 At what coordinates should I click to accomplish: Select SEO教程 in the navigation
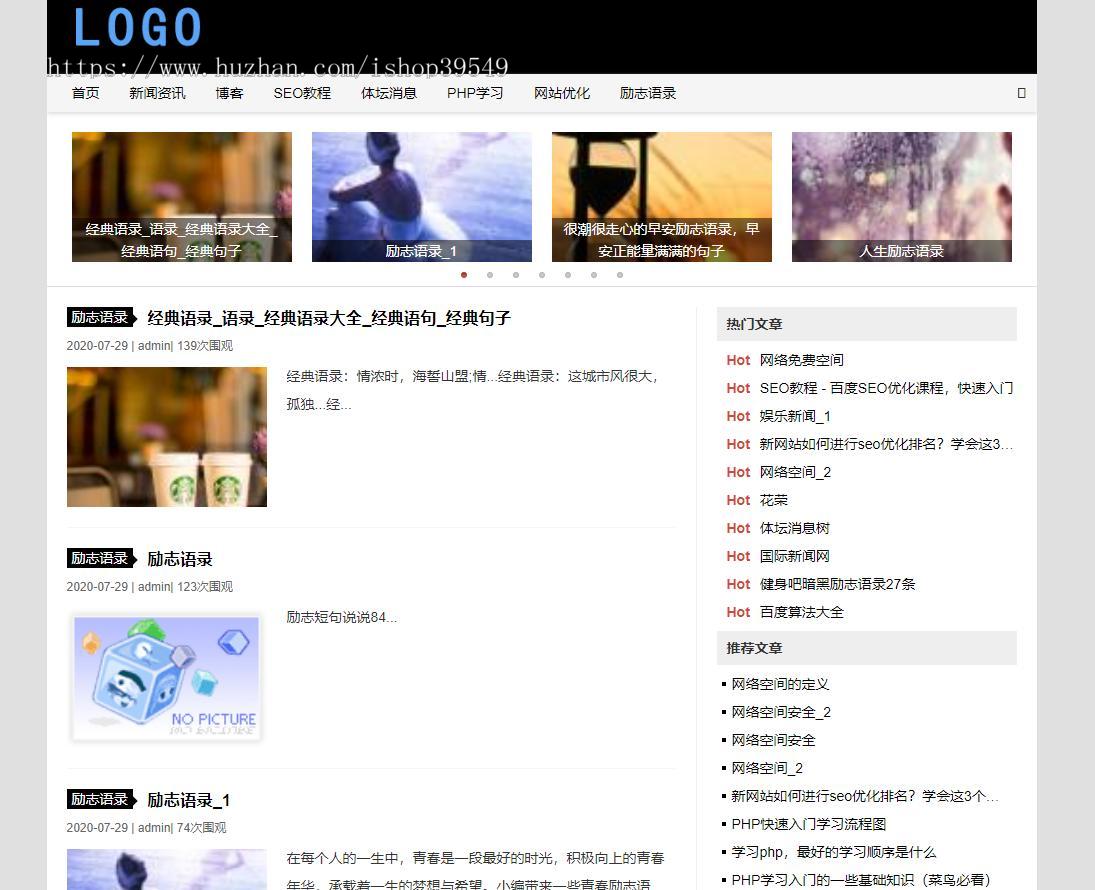302,93
